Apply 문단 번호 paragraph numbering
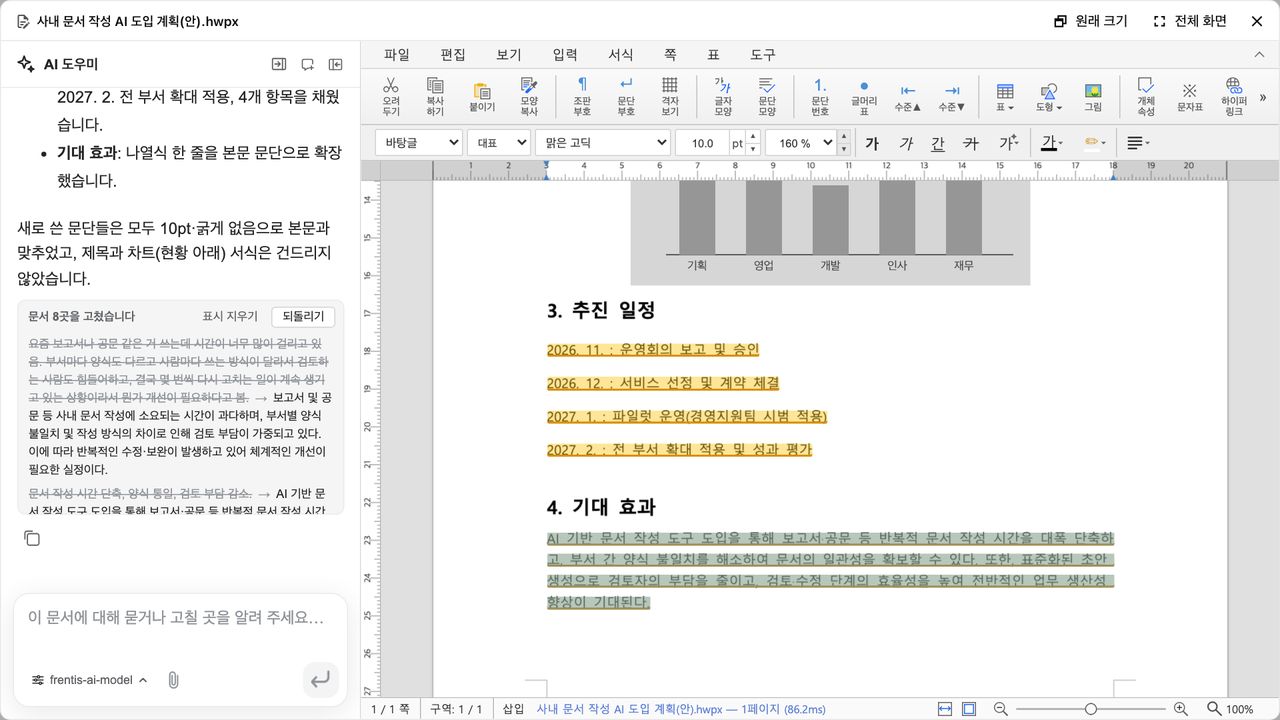The image size is (1280, 720). pos(820,96)
